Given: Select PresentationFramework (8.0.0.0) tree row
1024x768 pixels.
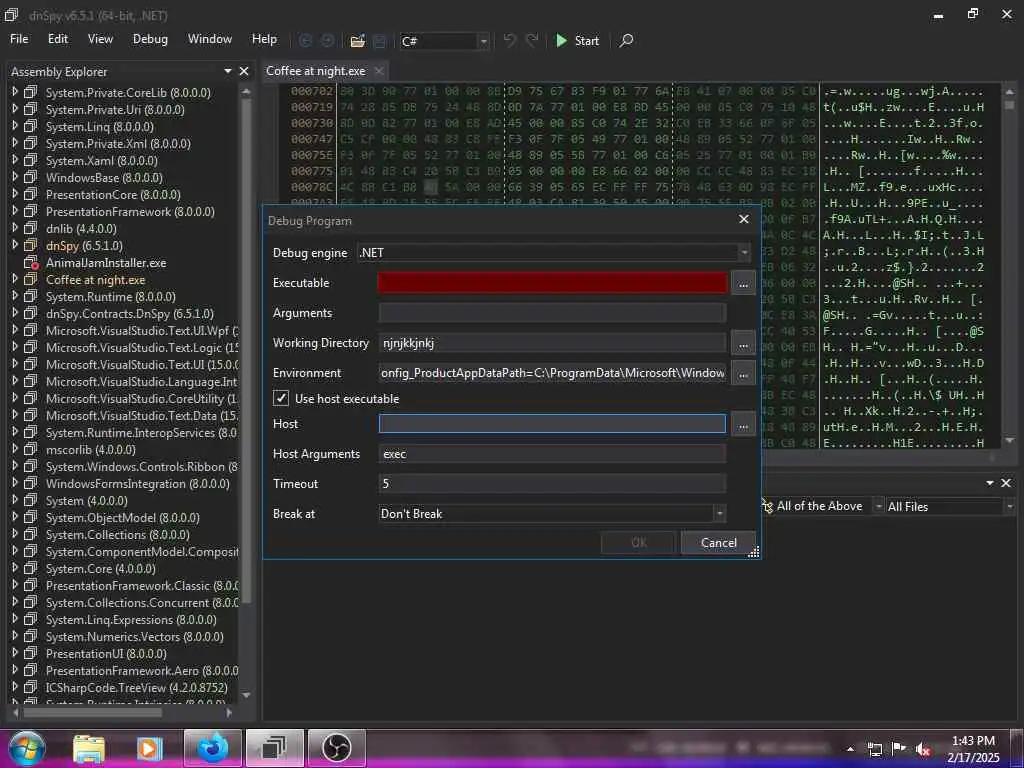Looking at the screenshot, I should (130, 212).
